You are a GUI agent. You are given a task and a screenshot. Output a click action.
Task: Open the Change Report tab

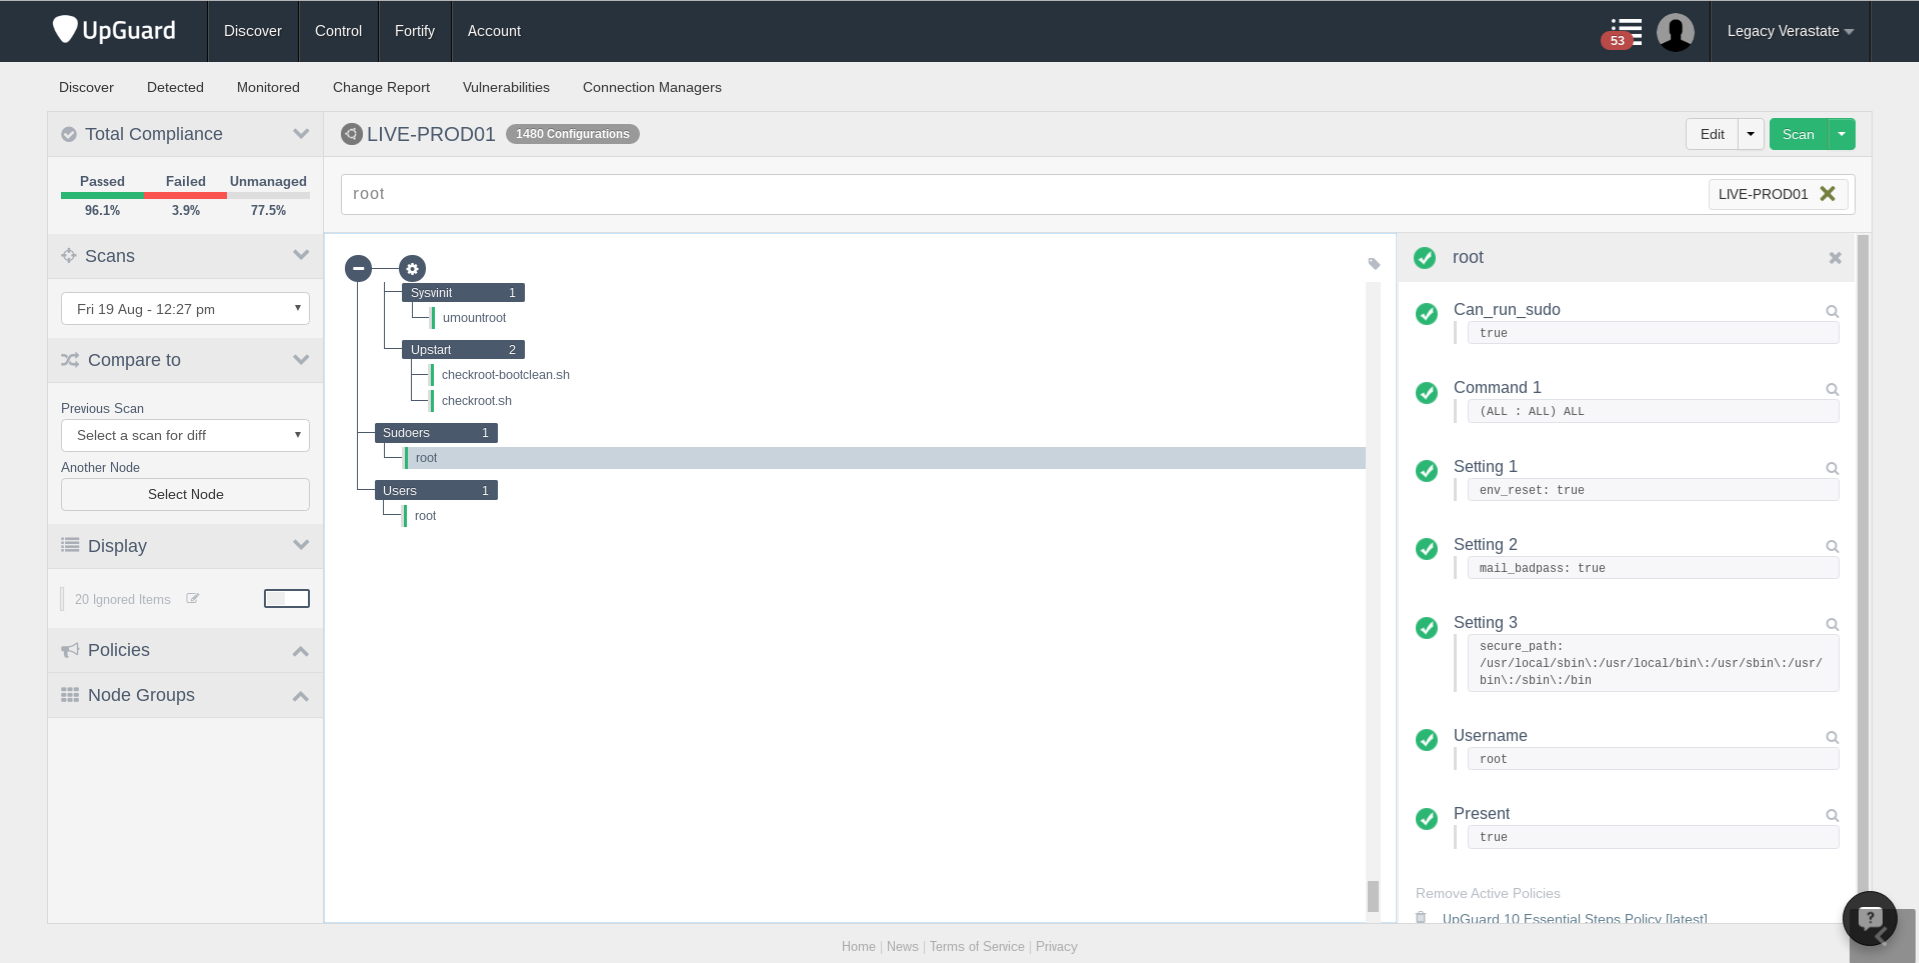click(381, 87)
